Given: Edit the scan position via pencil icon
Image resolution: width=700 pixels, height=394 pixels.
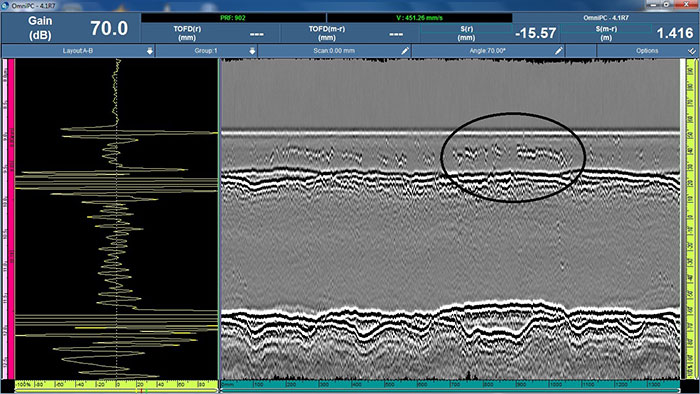Looking at the screenshot, I should (405, 51).
